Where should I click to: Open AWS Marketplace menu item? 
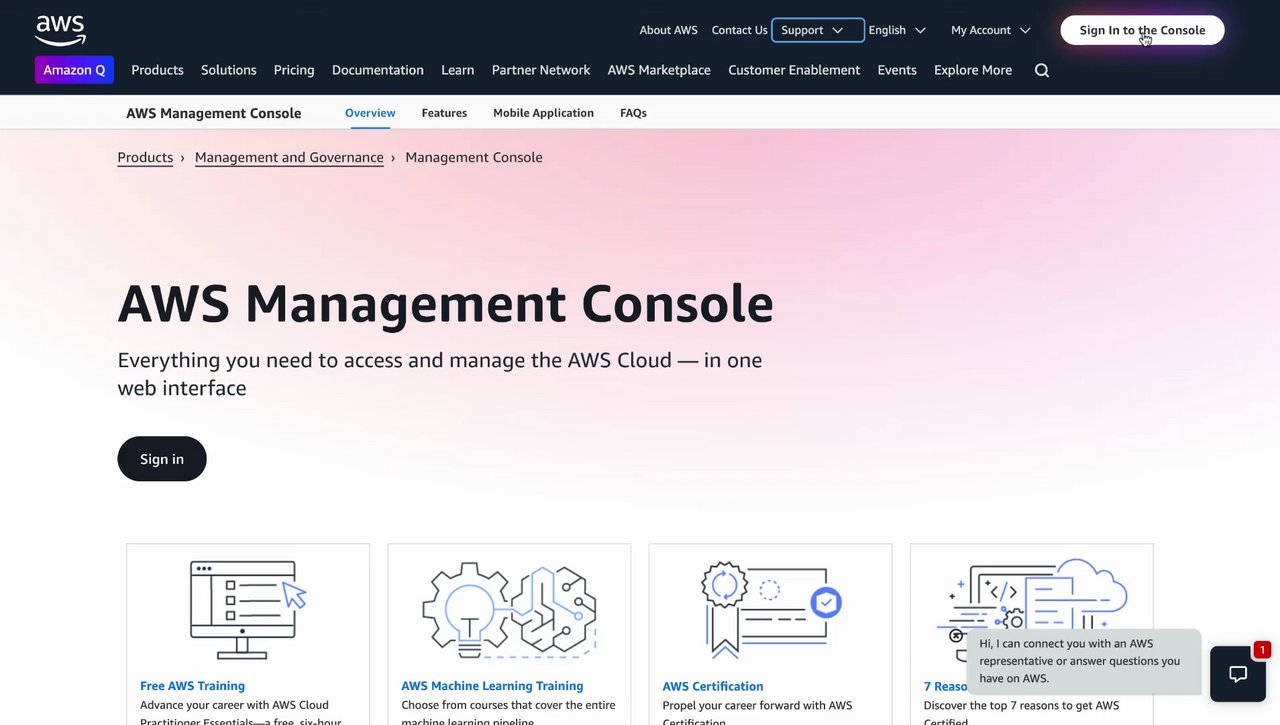tap(659, 70)
